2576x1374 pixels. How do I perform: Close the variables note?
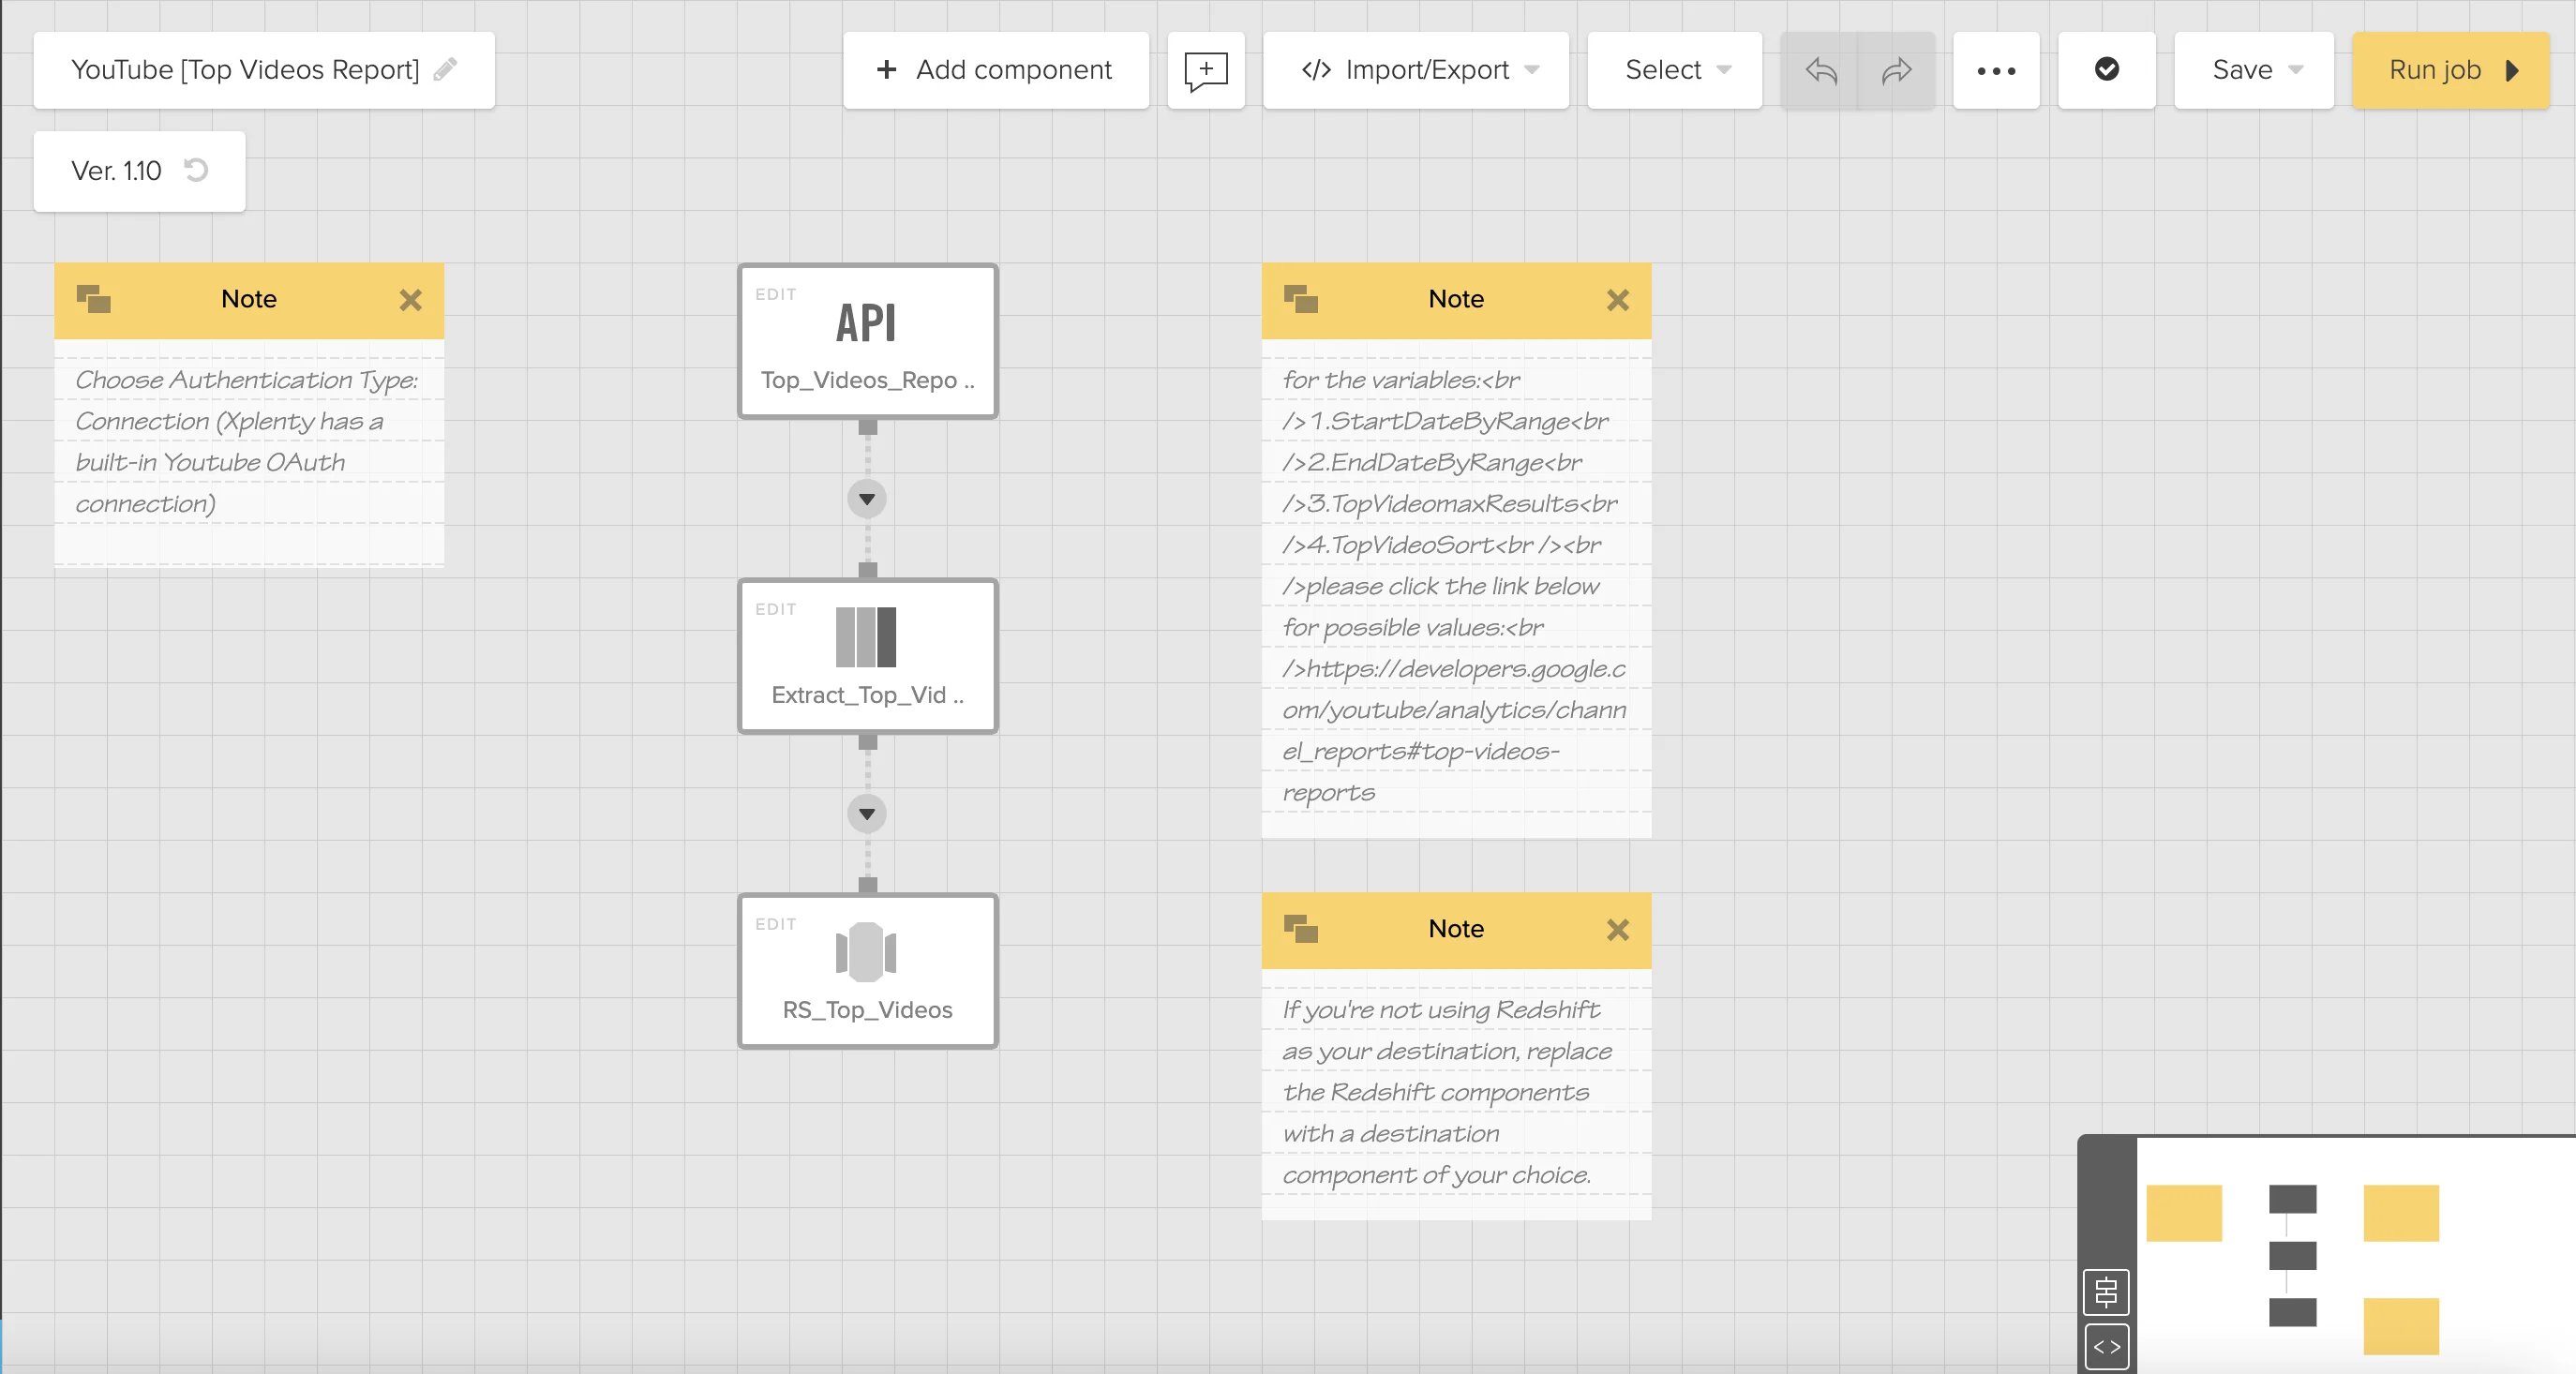click(x=1618, y=300)
